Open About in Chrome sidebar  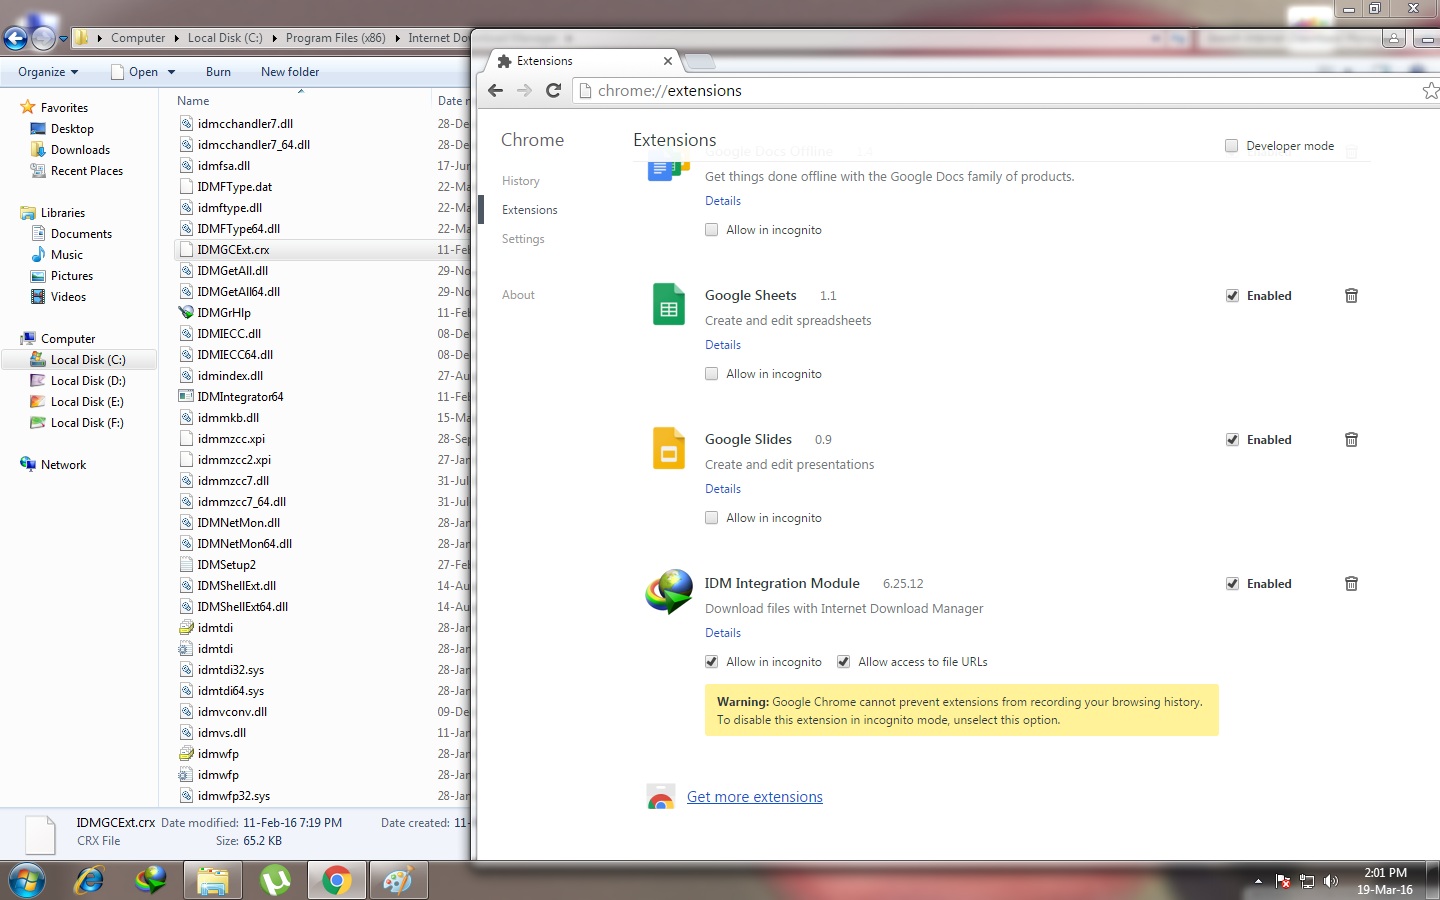tap(518, 295)
